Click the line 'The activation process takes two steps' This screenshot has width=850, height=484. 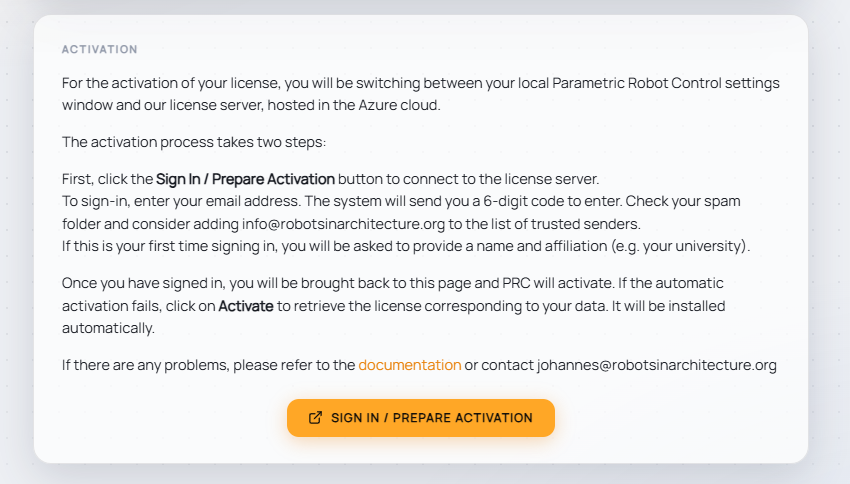(194, 142)
